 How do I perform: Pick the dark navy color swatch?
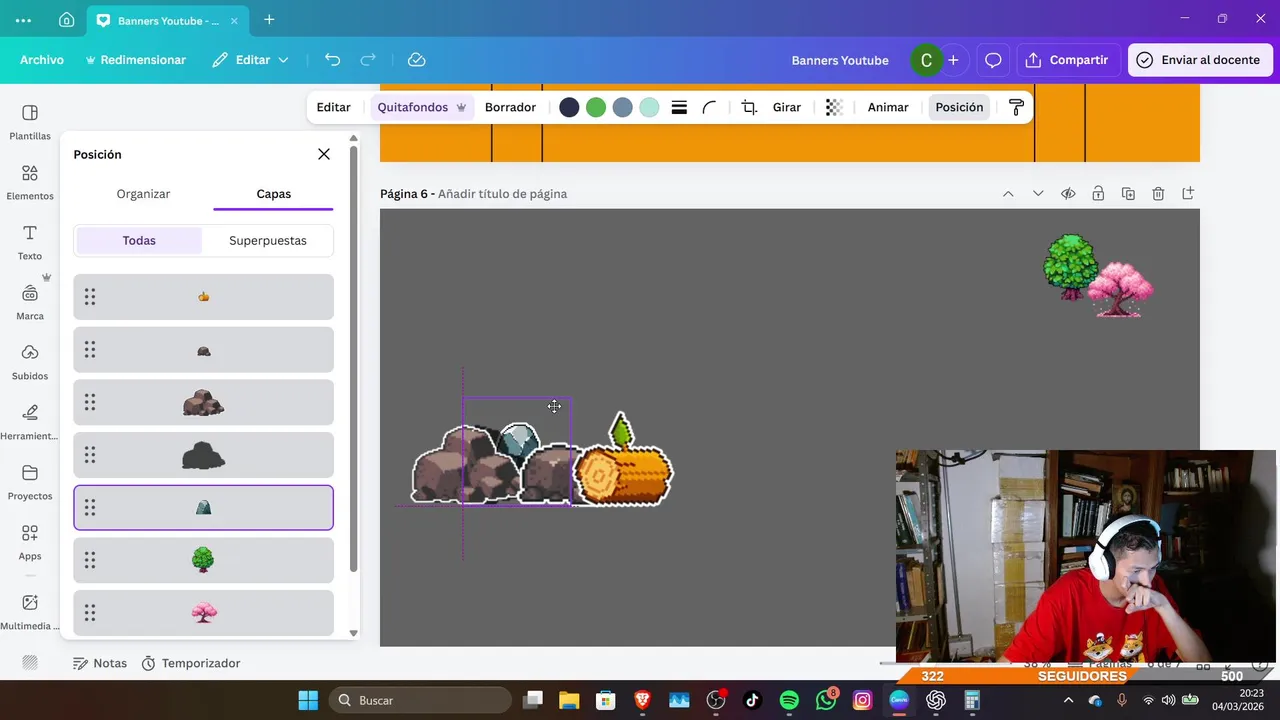(x=569, y=107)
